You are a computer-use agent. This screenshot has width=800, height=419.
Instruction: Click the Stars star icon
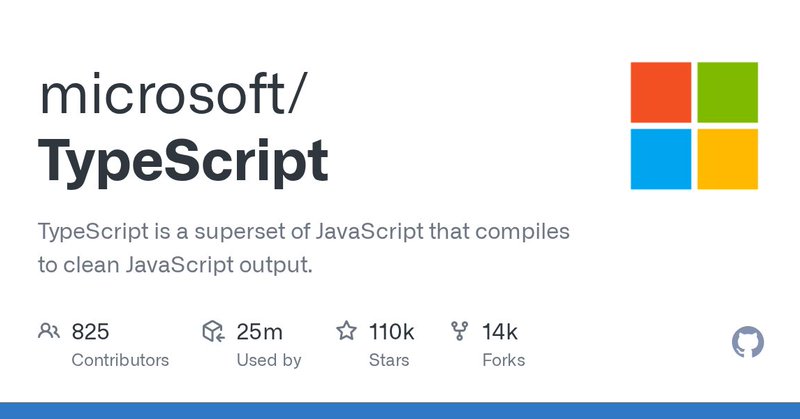pos(346,331)
